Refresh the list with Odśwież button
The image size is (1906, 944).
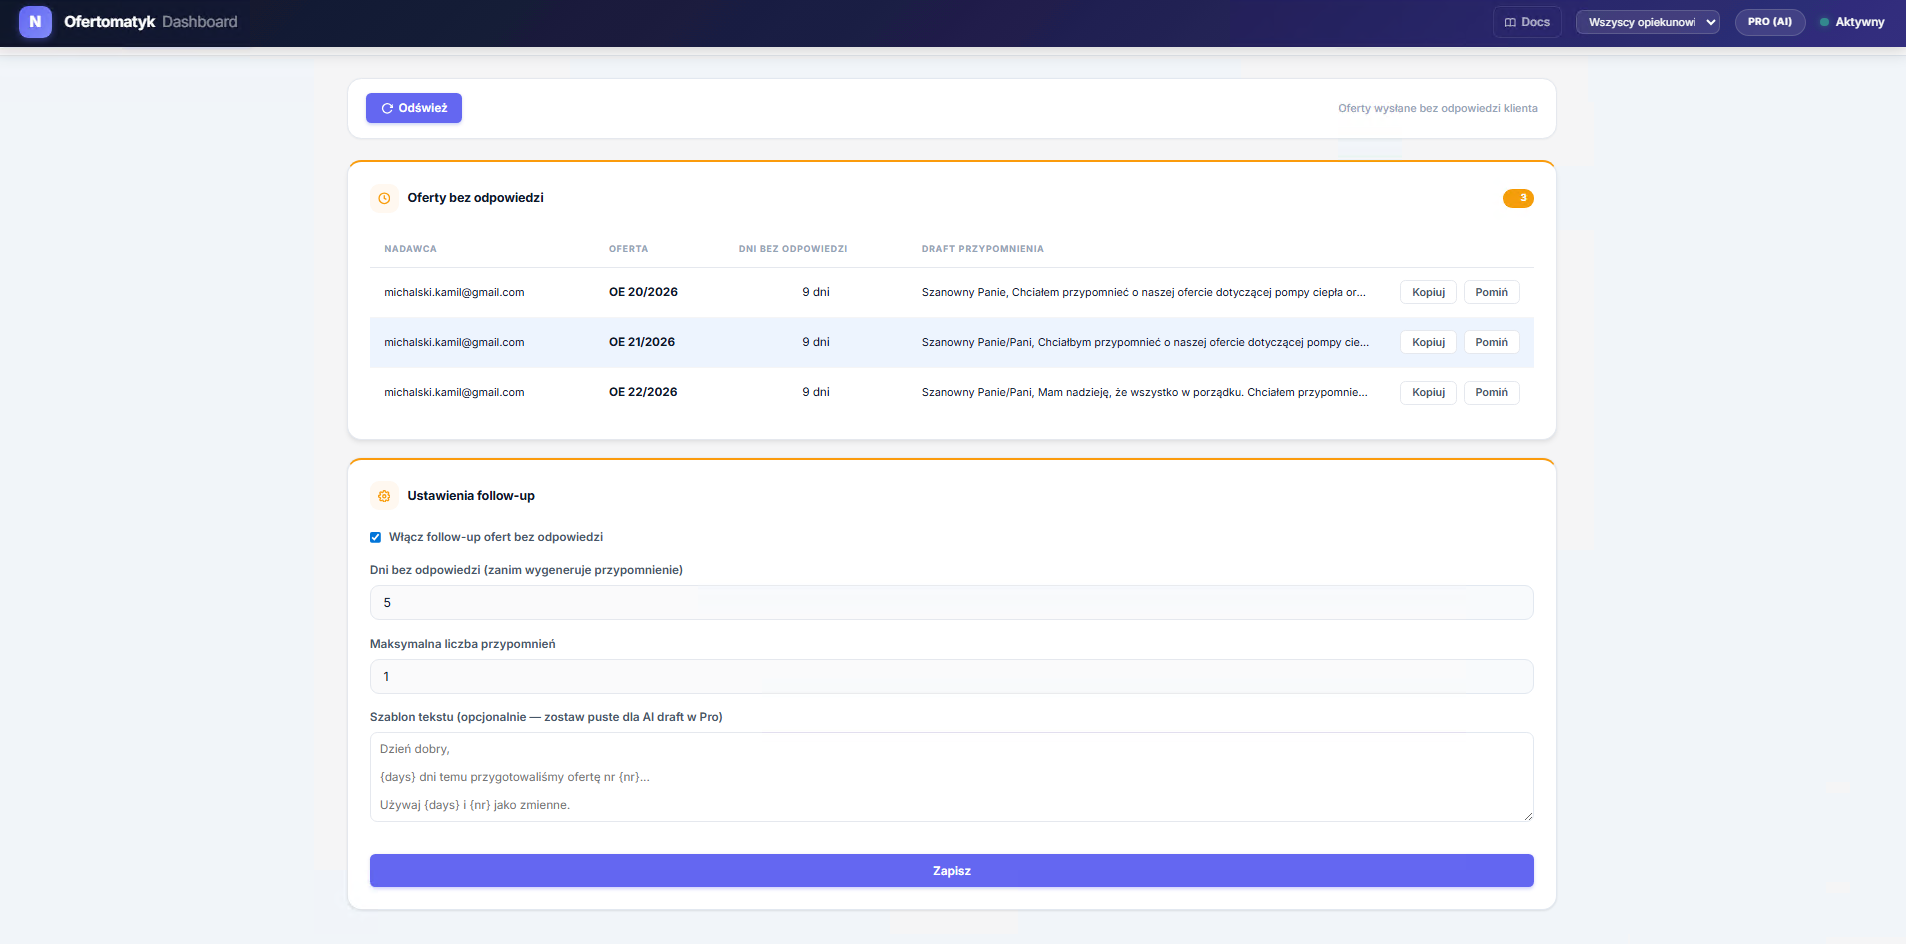(x=414, y=108)
